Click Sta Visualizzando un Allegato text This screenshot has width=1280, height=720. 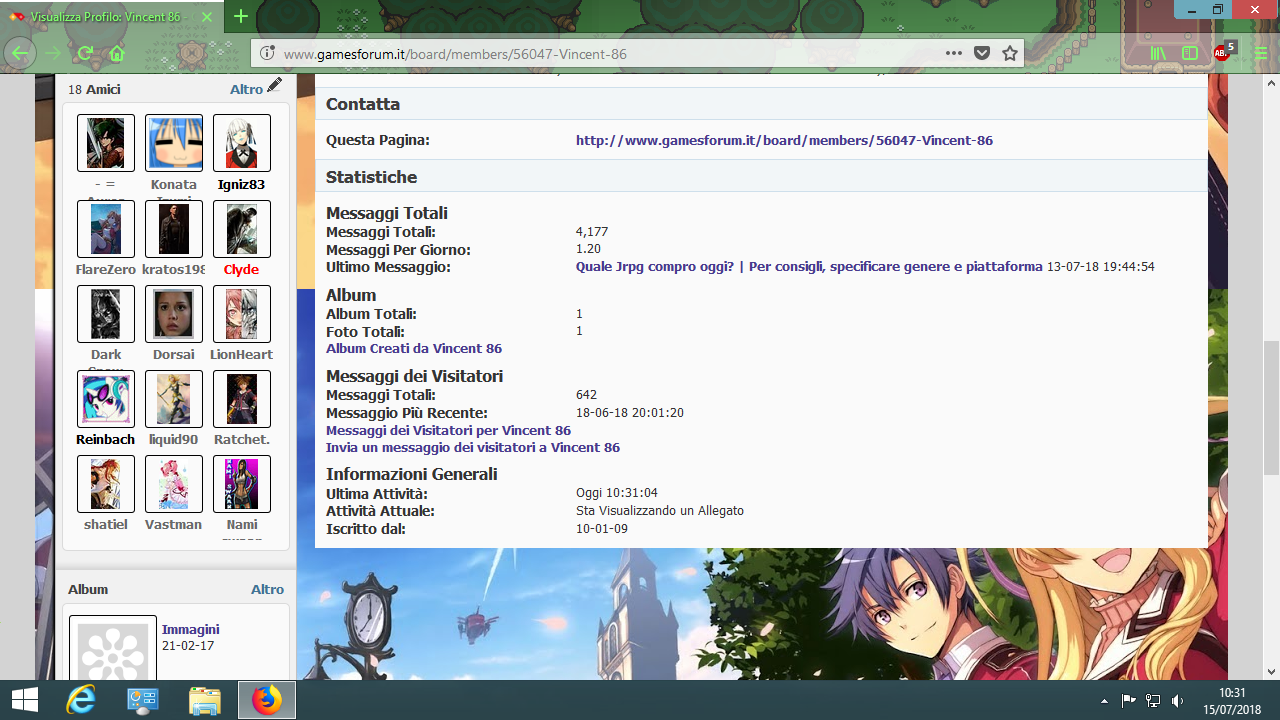pyautogui.click(x=660, y=511)
